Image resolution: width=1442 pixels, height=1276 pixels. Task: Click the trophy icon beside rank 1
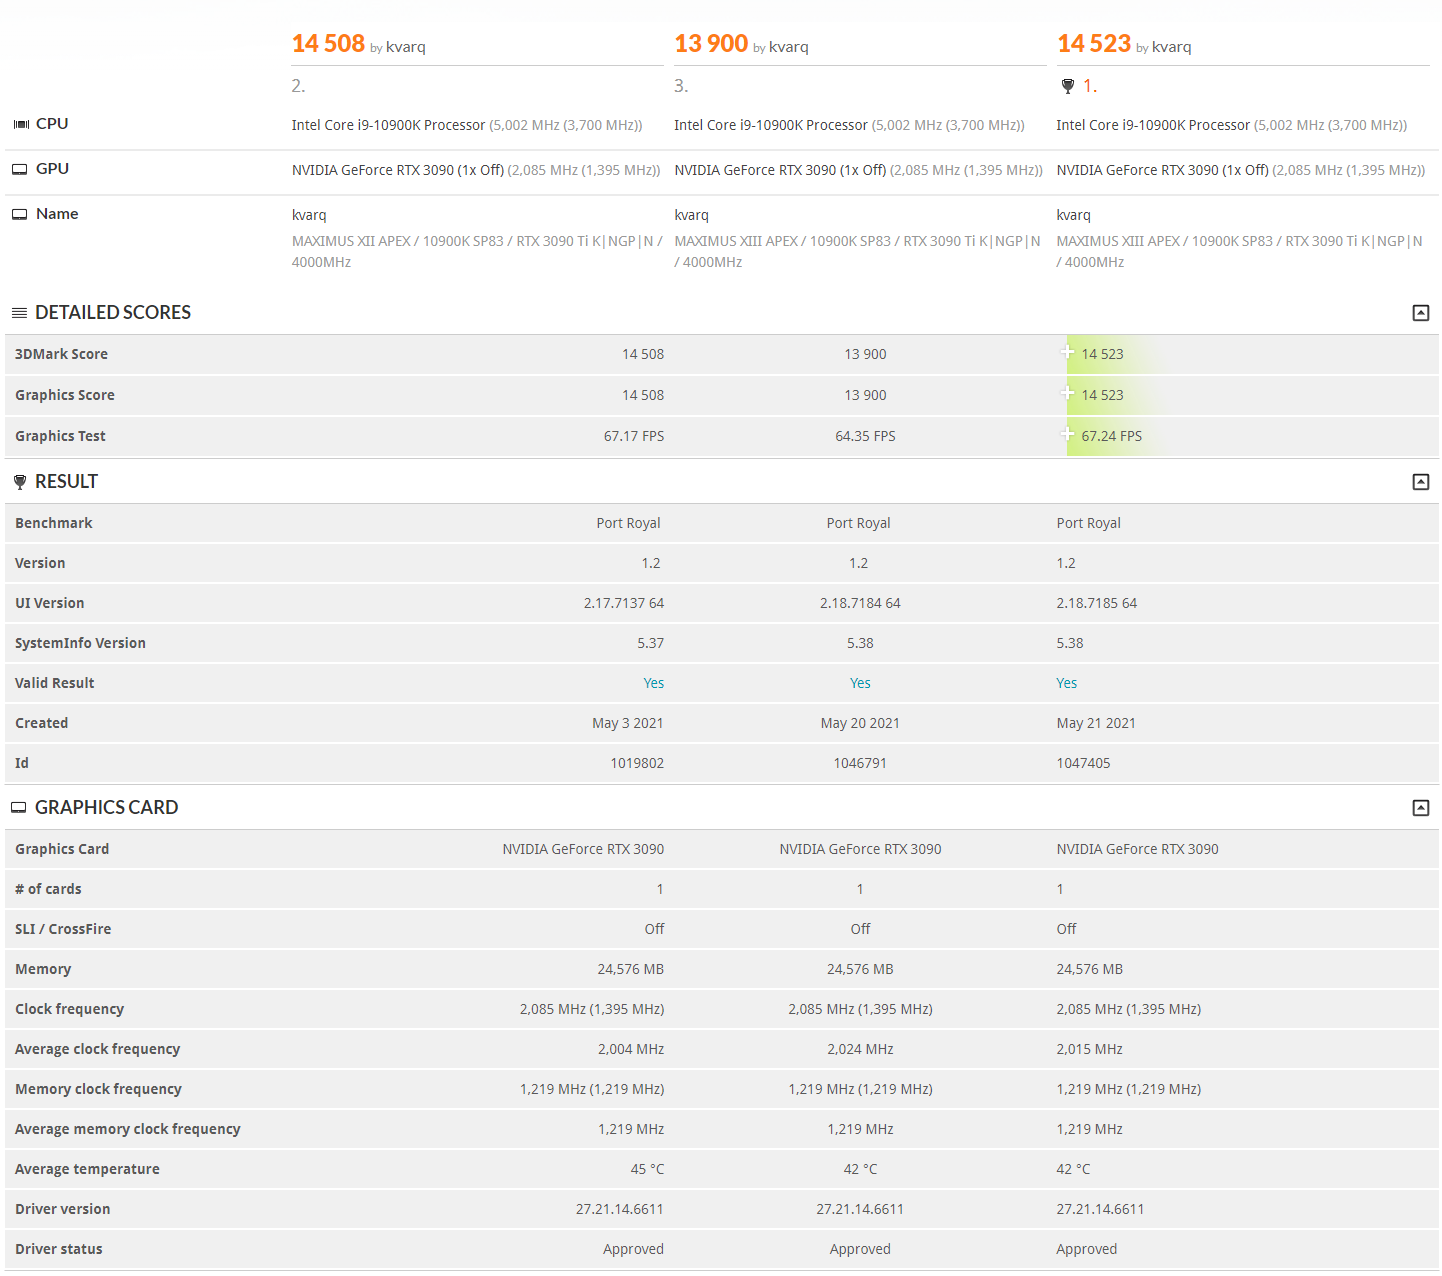[x=1068, y=86]
